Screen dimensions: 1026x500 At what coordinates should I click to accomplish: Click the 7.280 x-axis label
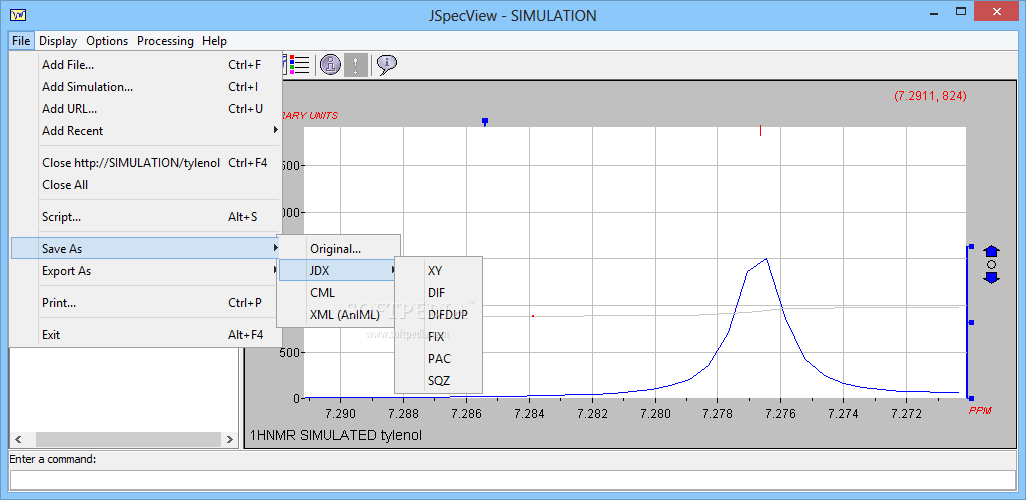[655, 414]
